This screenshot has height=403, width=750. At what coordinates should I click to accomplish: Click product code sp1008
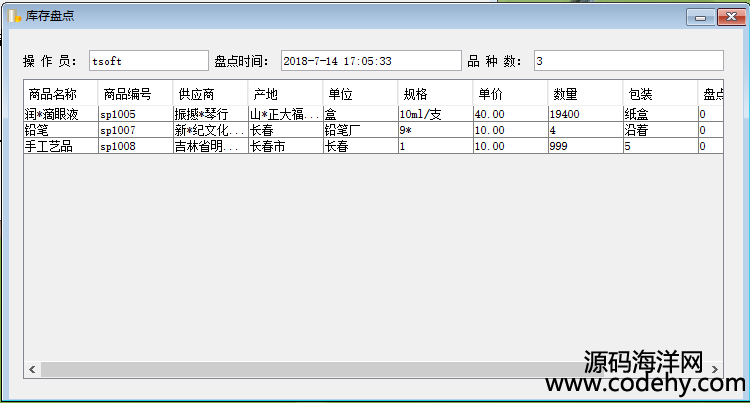[x=135, y=146]
